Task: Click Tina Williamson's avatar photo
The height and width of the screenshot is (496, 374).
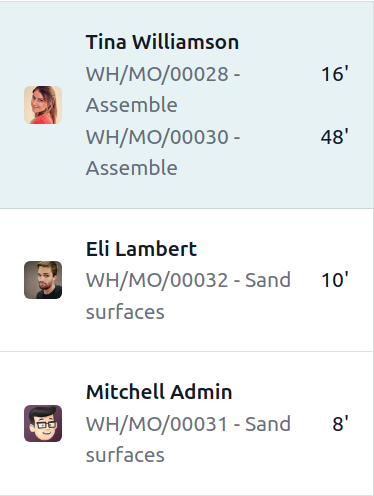Action: tap(43, 105)
